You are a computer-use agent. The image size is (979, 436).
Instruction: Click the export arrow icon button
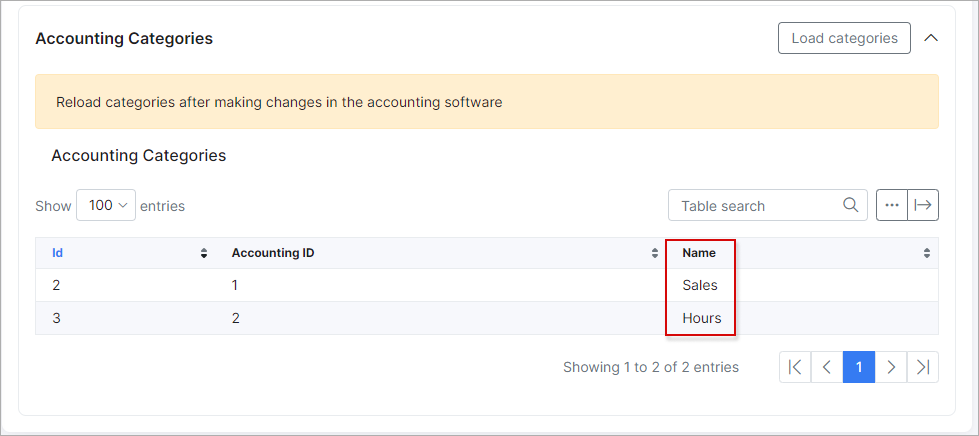923,205
